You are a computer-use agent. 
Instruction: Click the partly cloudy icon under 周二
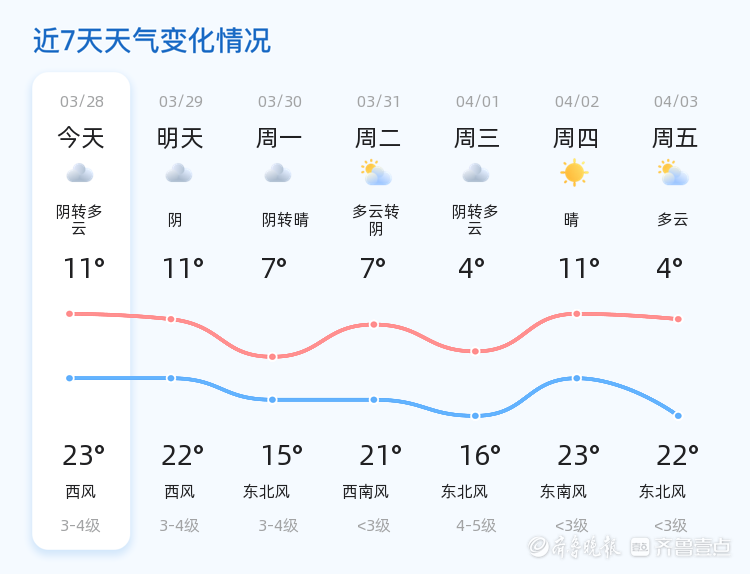[376, 173]
